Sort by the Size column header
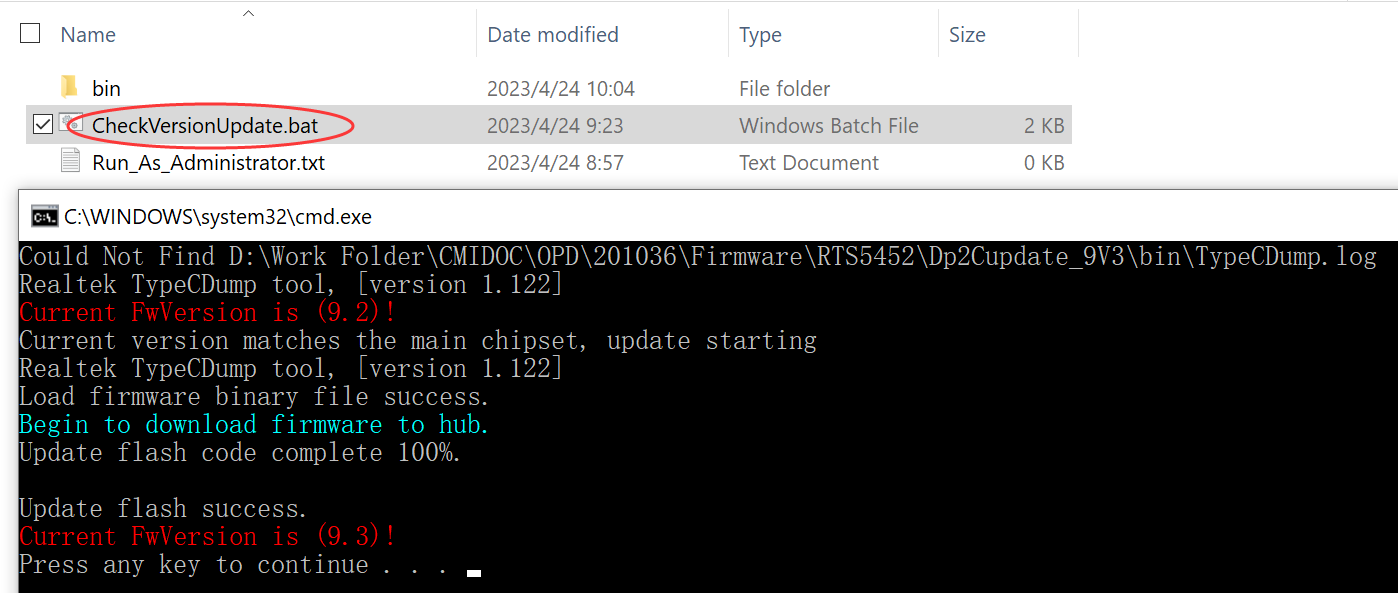 click(967, 35)
